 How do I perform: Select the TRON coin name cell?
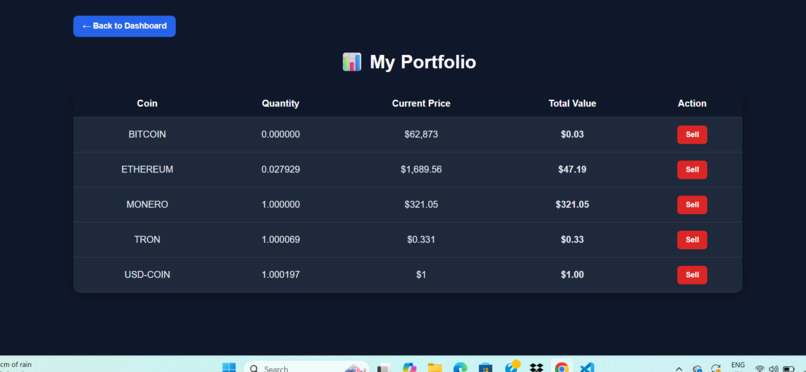point(147,239)
